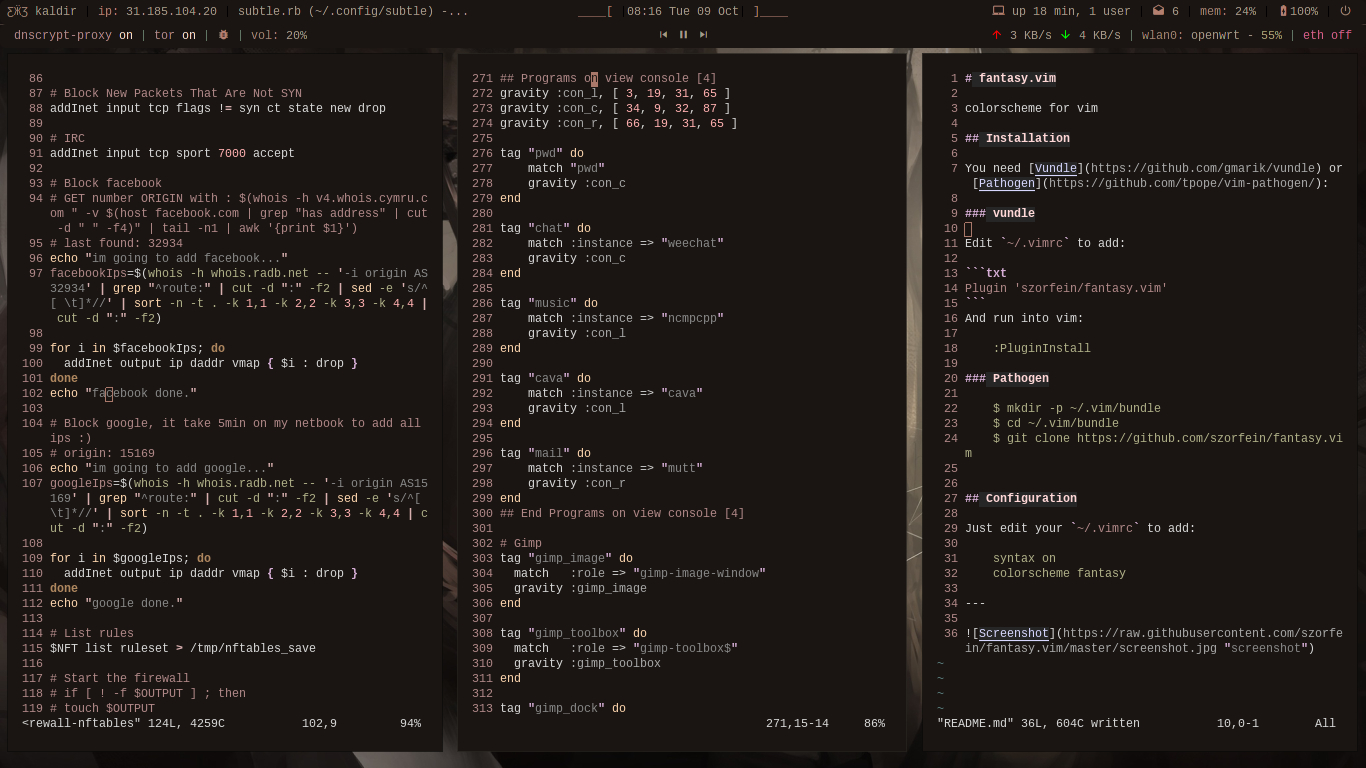Click 'gravity :con_r, [ 66, 19, 31, 65 ]' line

(619, 123)
